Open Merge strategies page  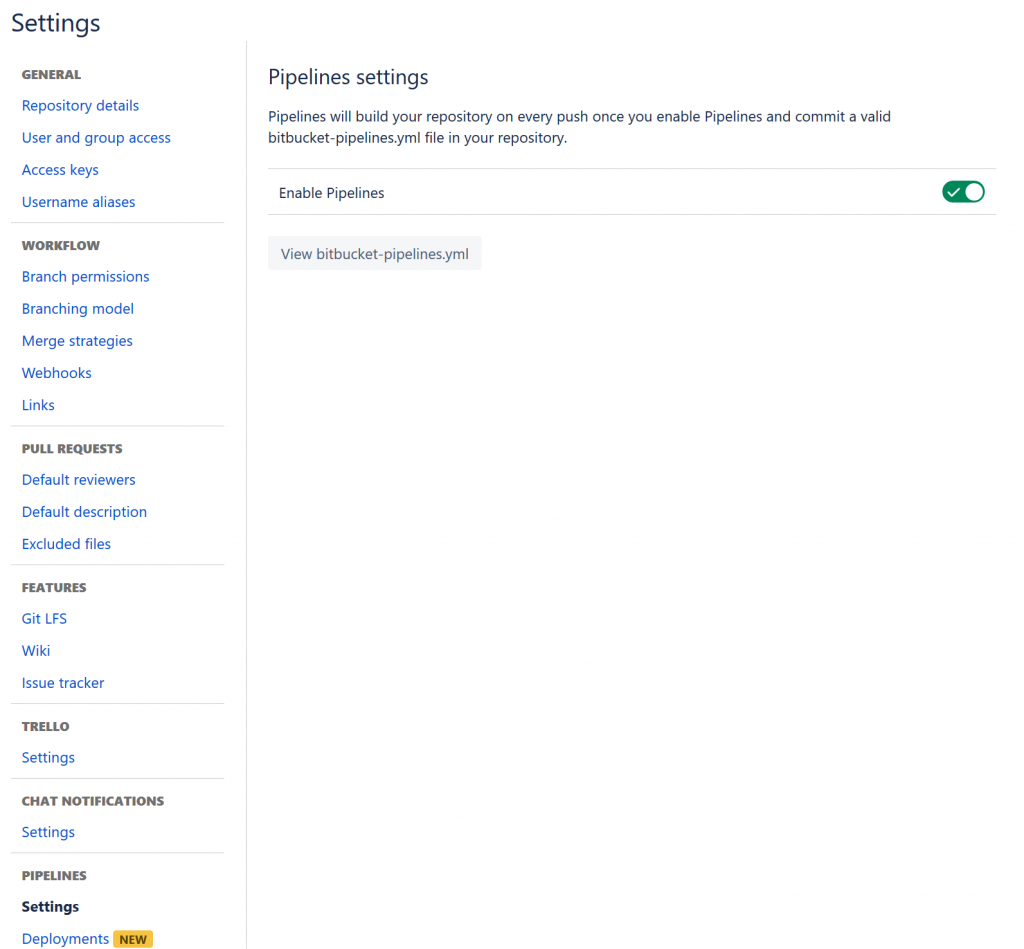77,340
